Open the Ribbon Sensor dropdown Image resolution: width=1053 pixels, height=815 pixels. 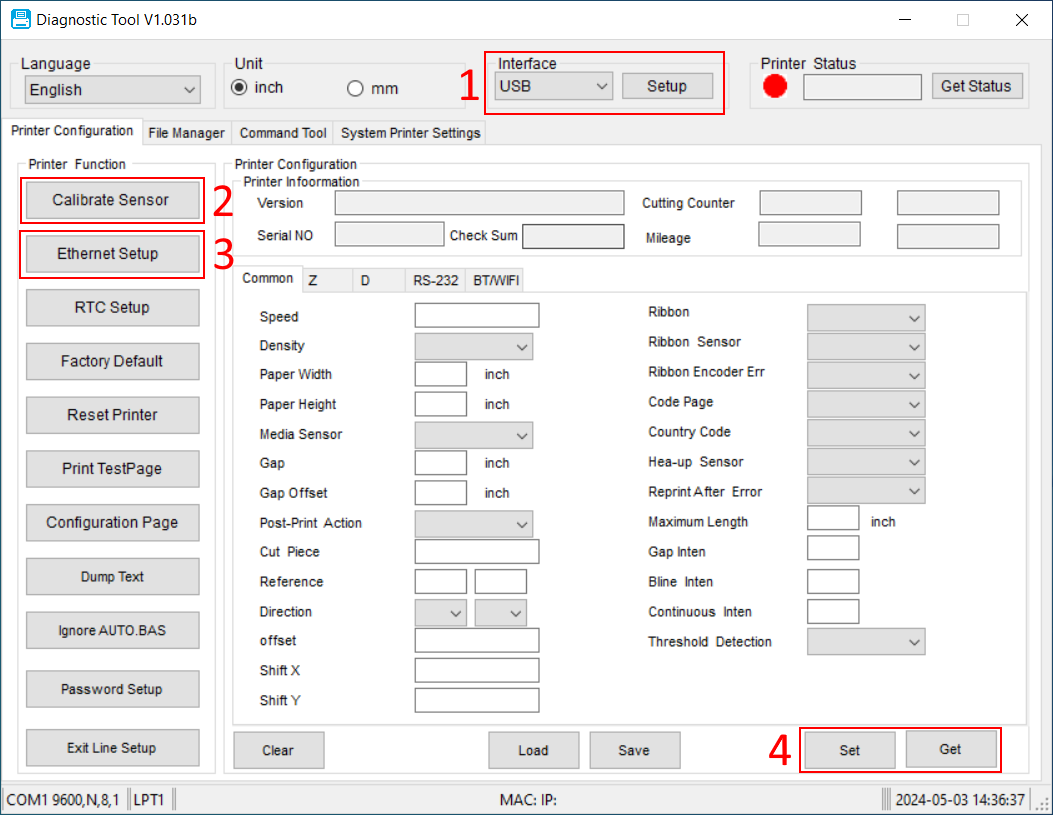point(865,347)
